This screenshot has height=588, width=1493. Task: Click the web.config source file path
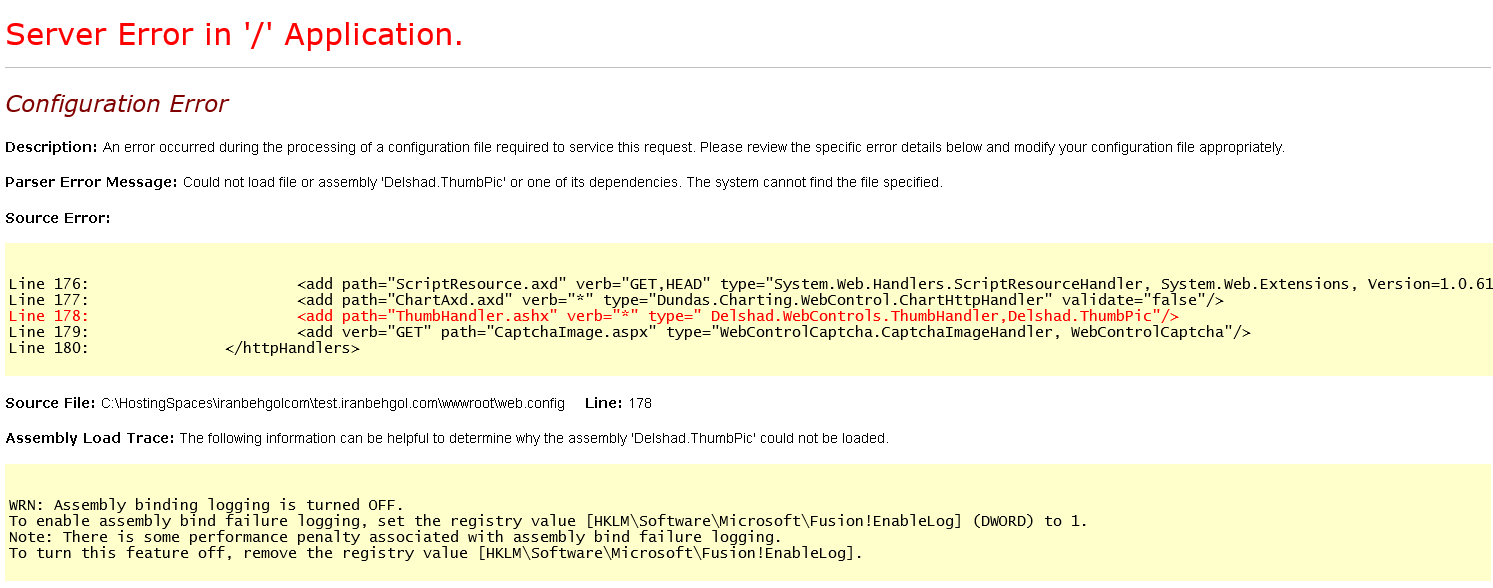coord(333,403)
